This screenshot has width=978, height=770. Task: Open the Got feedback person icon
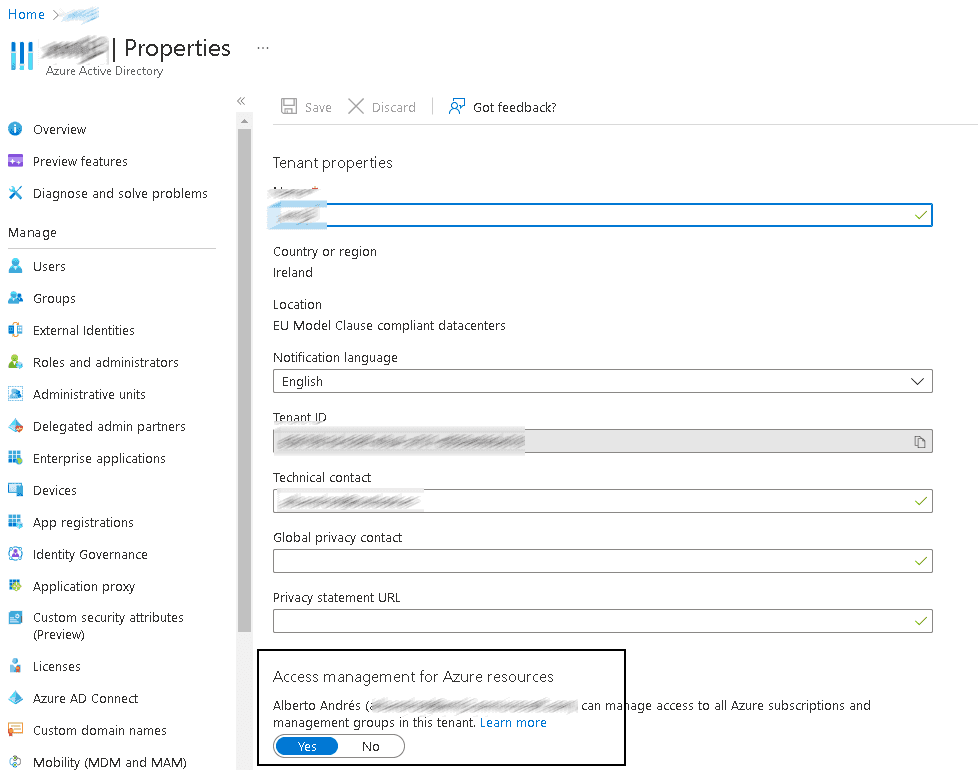click(457, 107)
